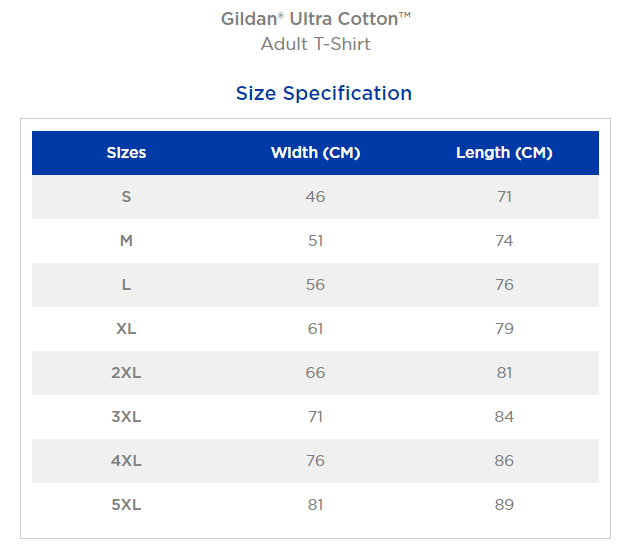Click length value 89 for size 5XL

(x=504, y=504)
